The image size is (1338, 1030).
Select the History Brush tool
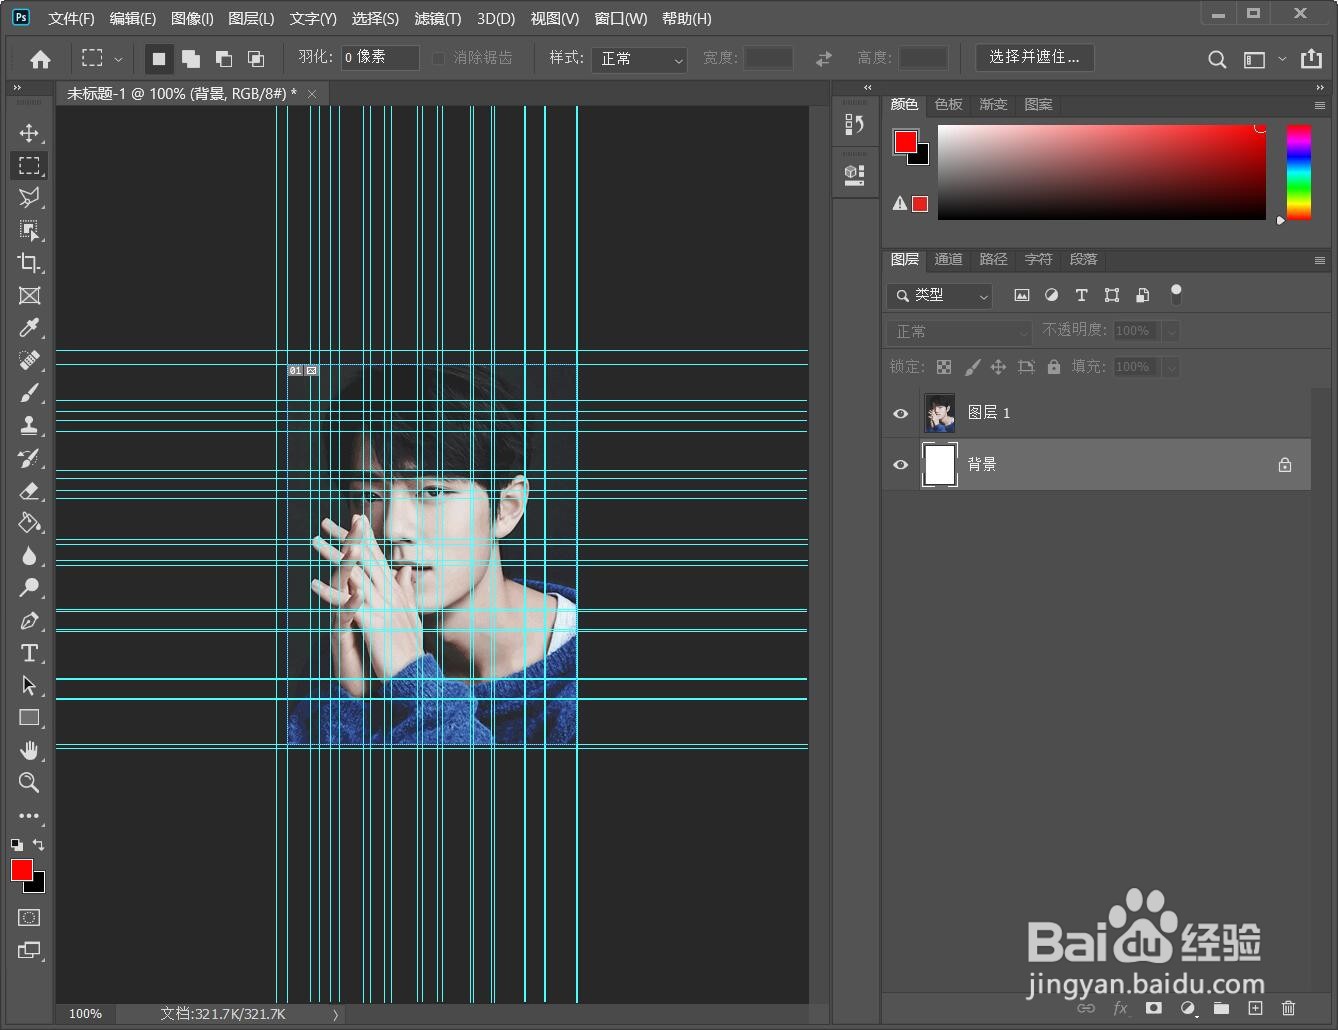pyautogui.click(x=29, y=458)
